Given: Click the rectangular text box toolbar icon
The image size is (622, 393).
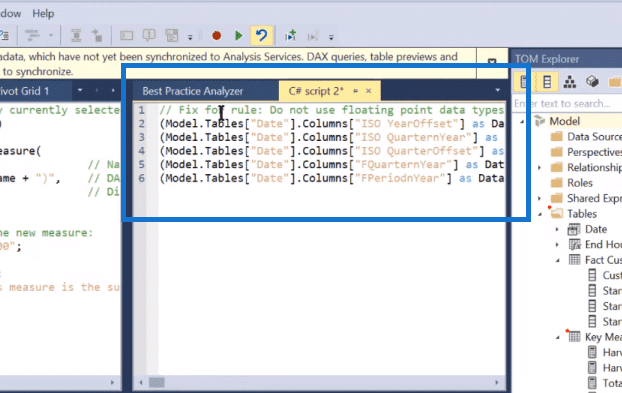Looking at the screenshot, I should tap(127, 36).
